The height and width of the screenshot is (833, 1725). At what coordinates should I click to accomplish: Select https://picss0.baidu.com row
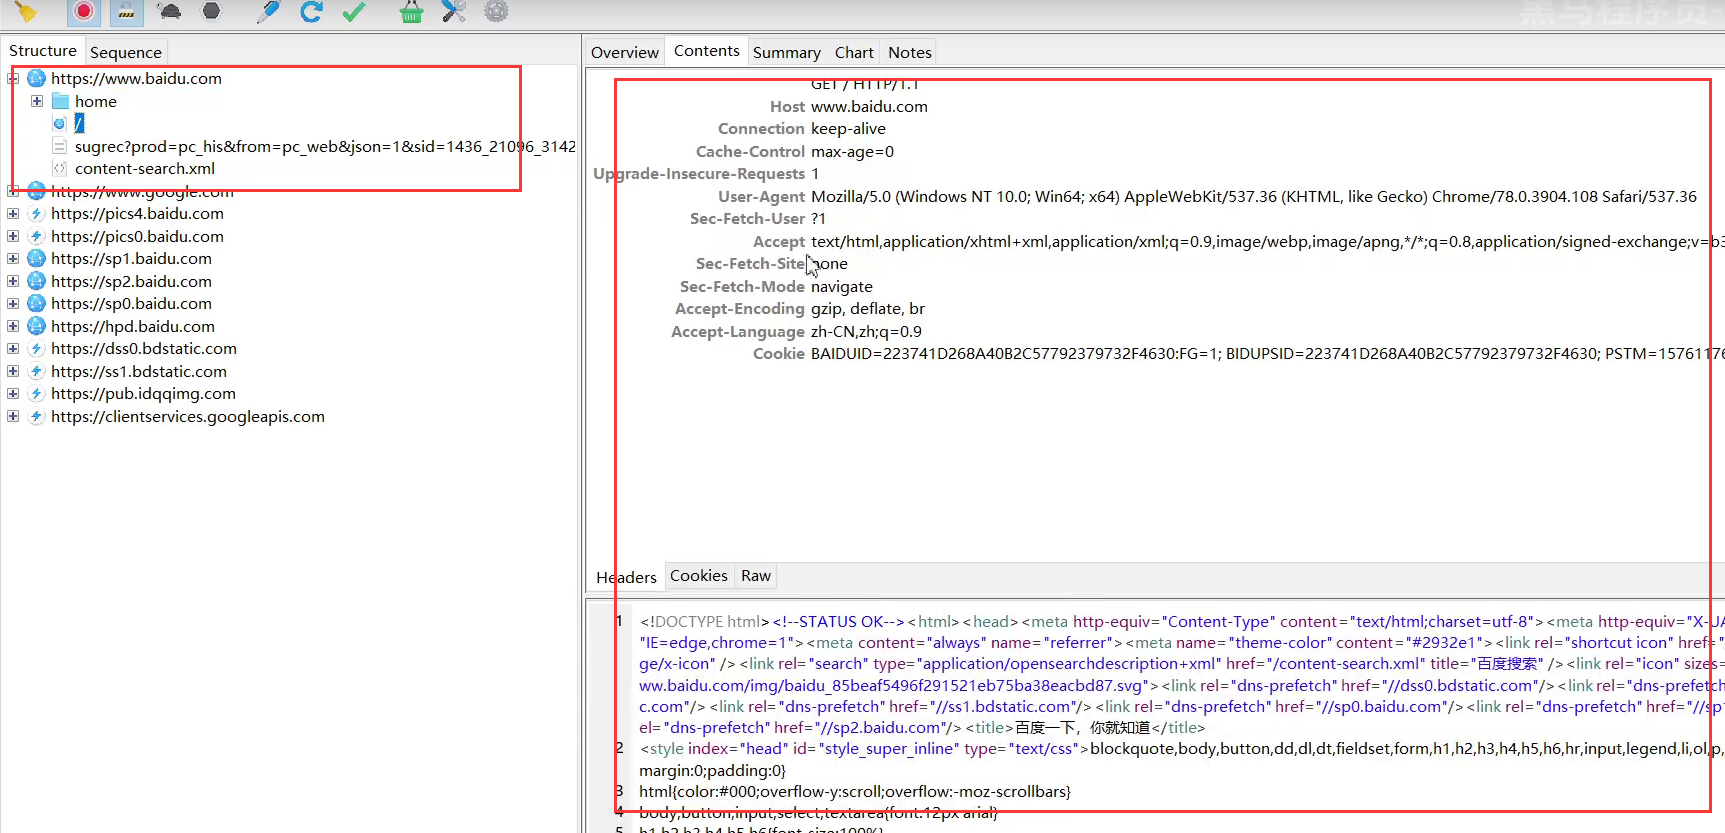pos(137,236)
